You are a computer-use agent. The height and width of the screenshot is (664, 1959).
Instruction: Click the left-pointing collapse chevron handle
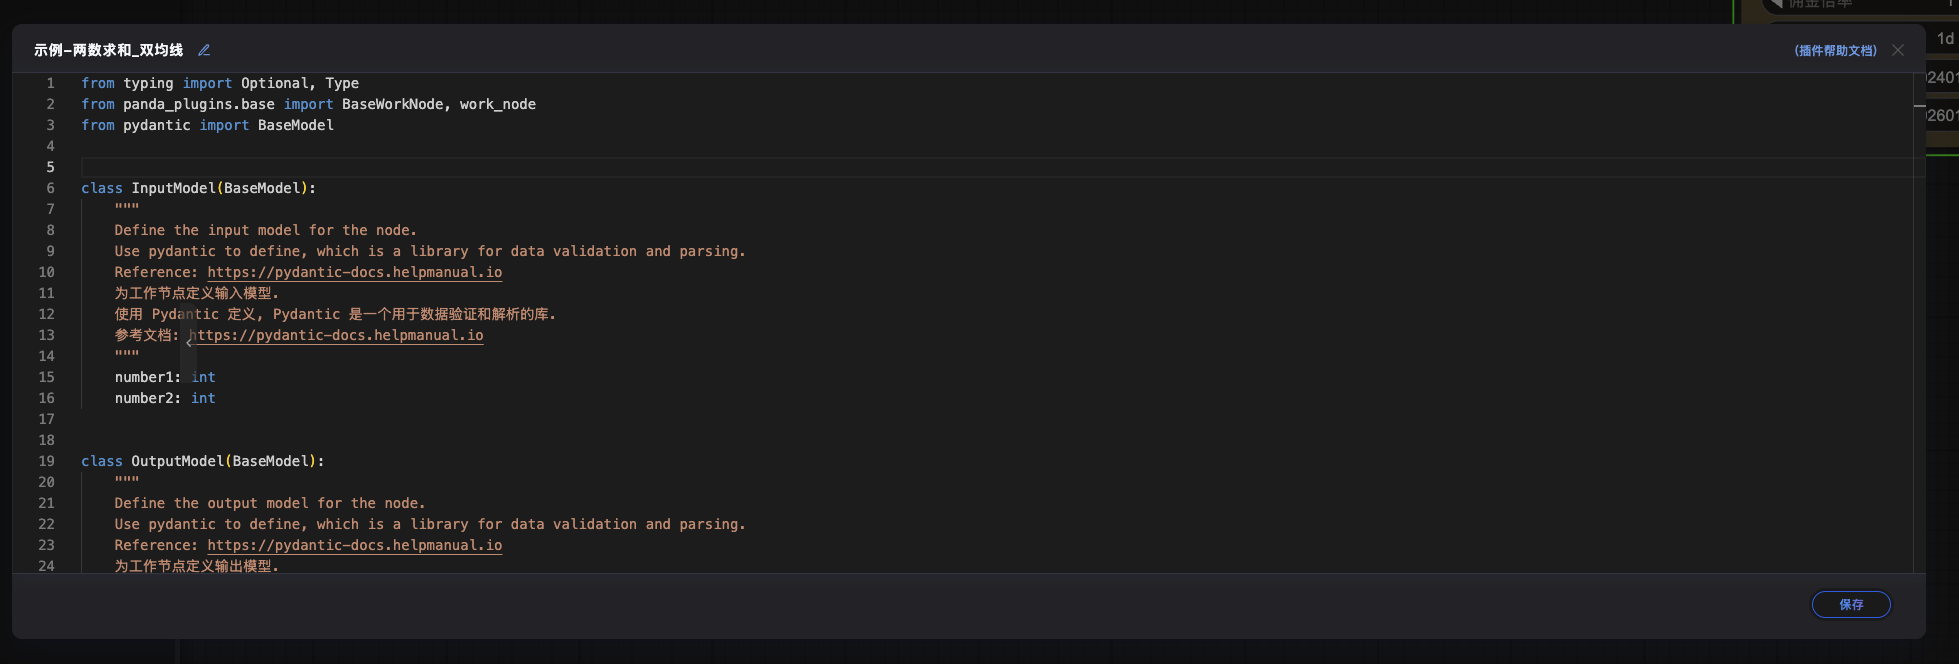[188, 342]
